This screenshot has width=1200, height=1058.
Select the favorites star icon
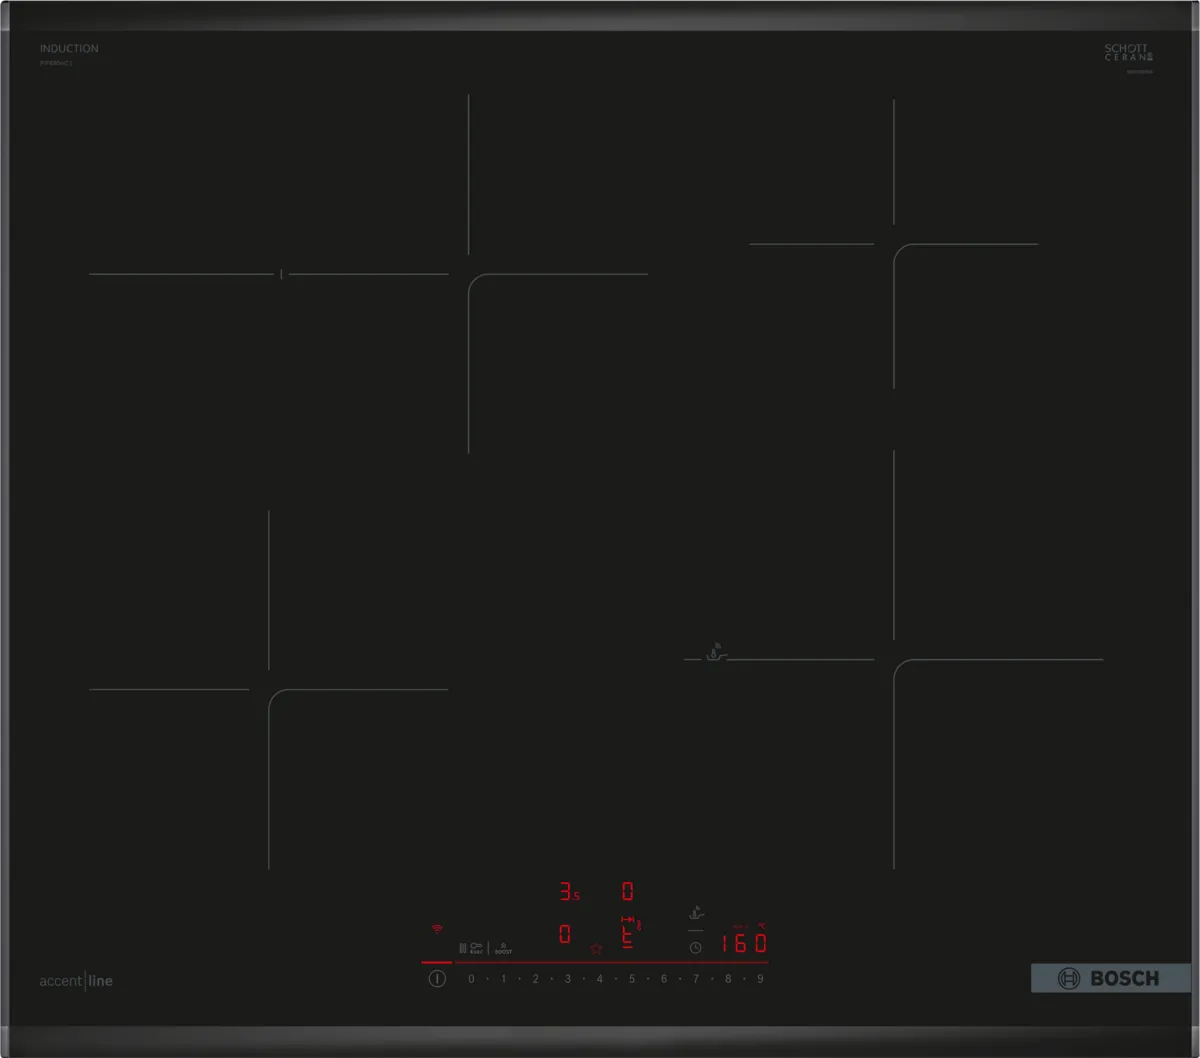595,946
